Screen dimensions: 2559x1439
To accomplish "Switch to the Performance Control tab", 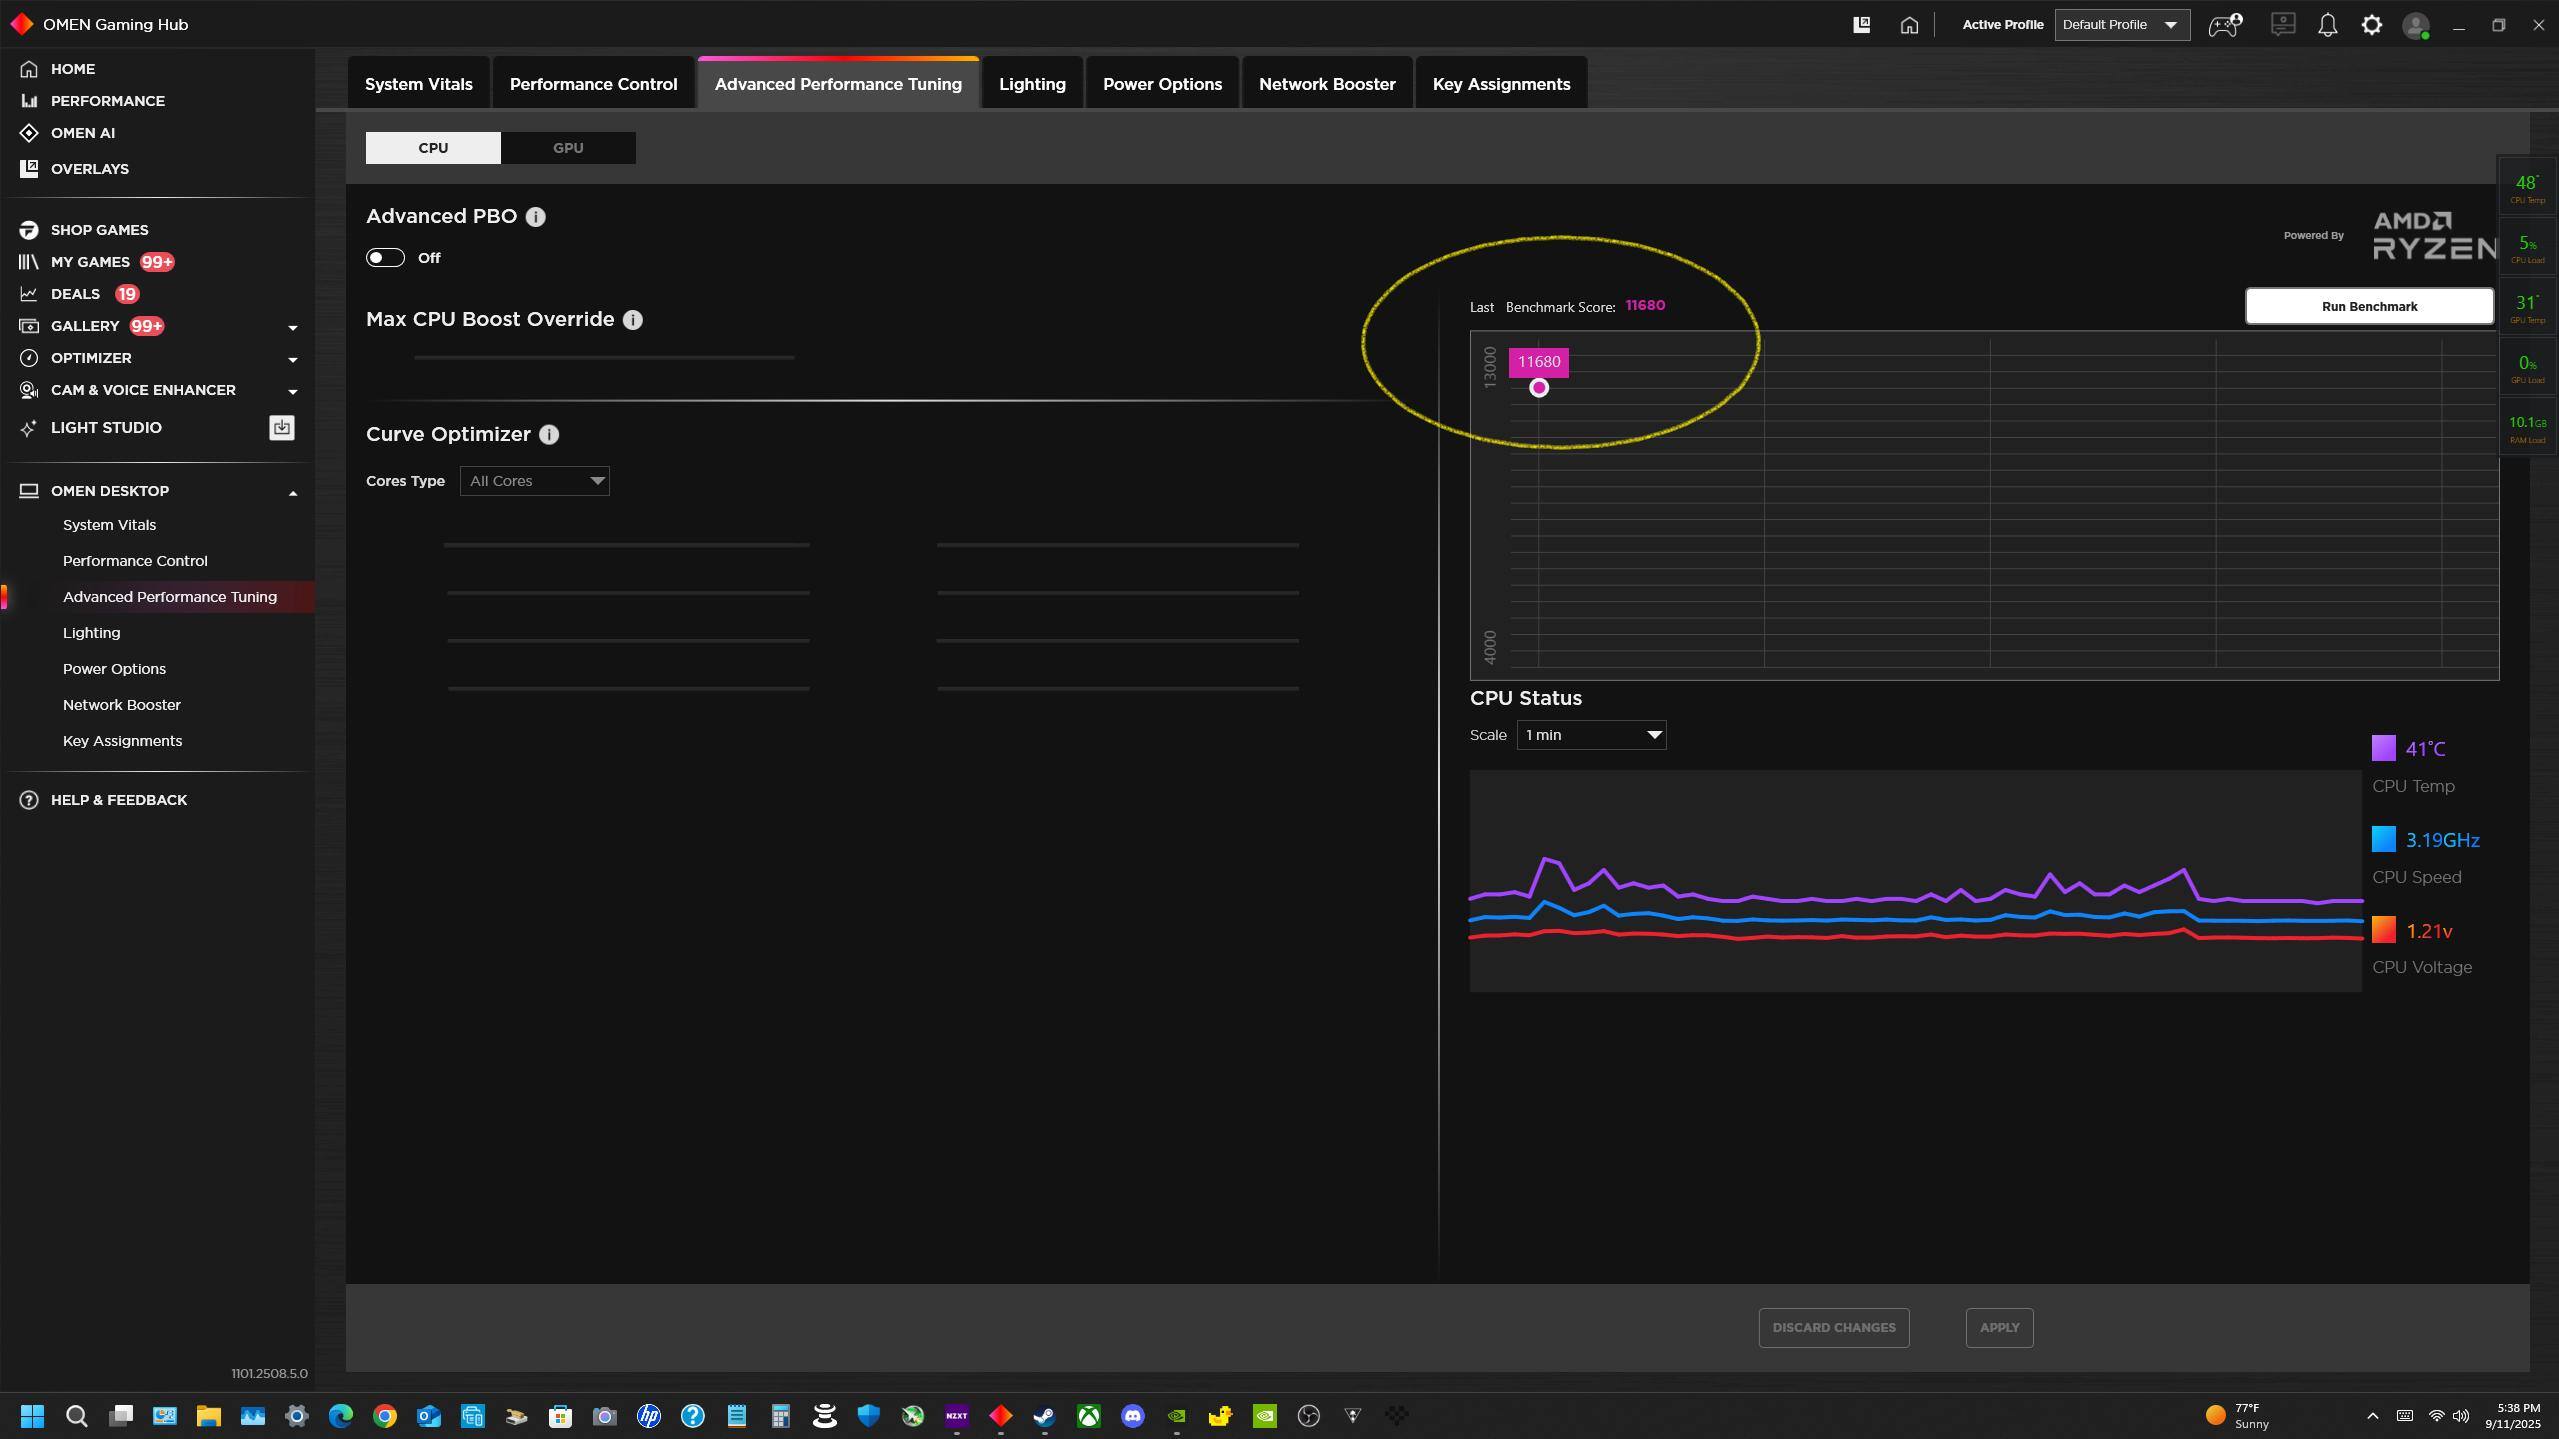I will (x=593, y=84).
